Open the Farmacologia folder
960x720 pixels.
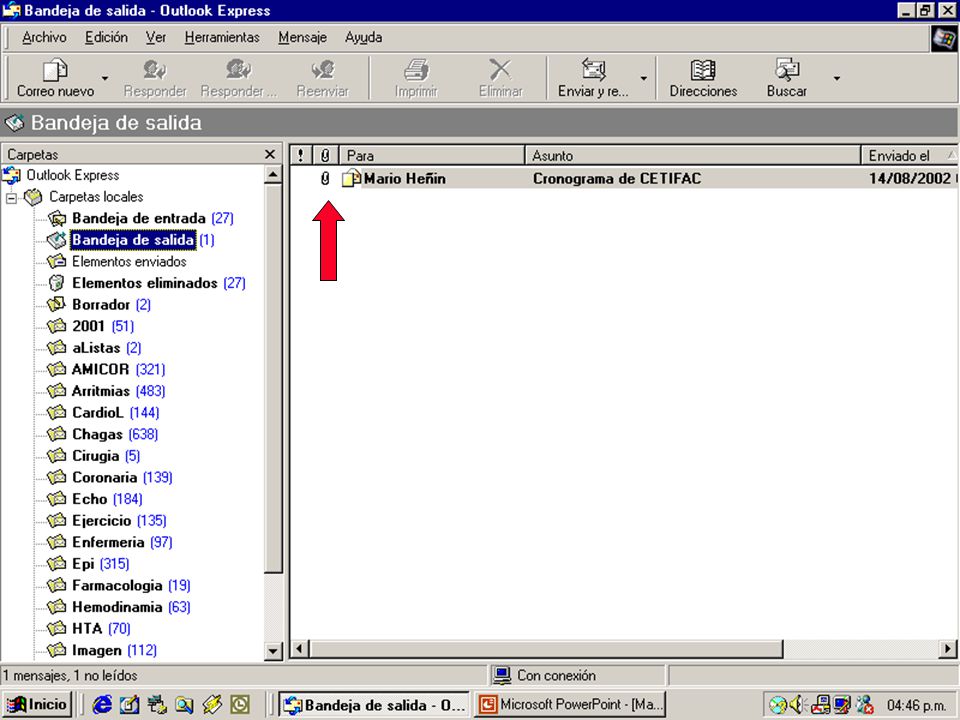pos(117,585)
